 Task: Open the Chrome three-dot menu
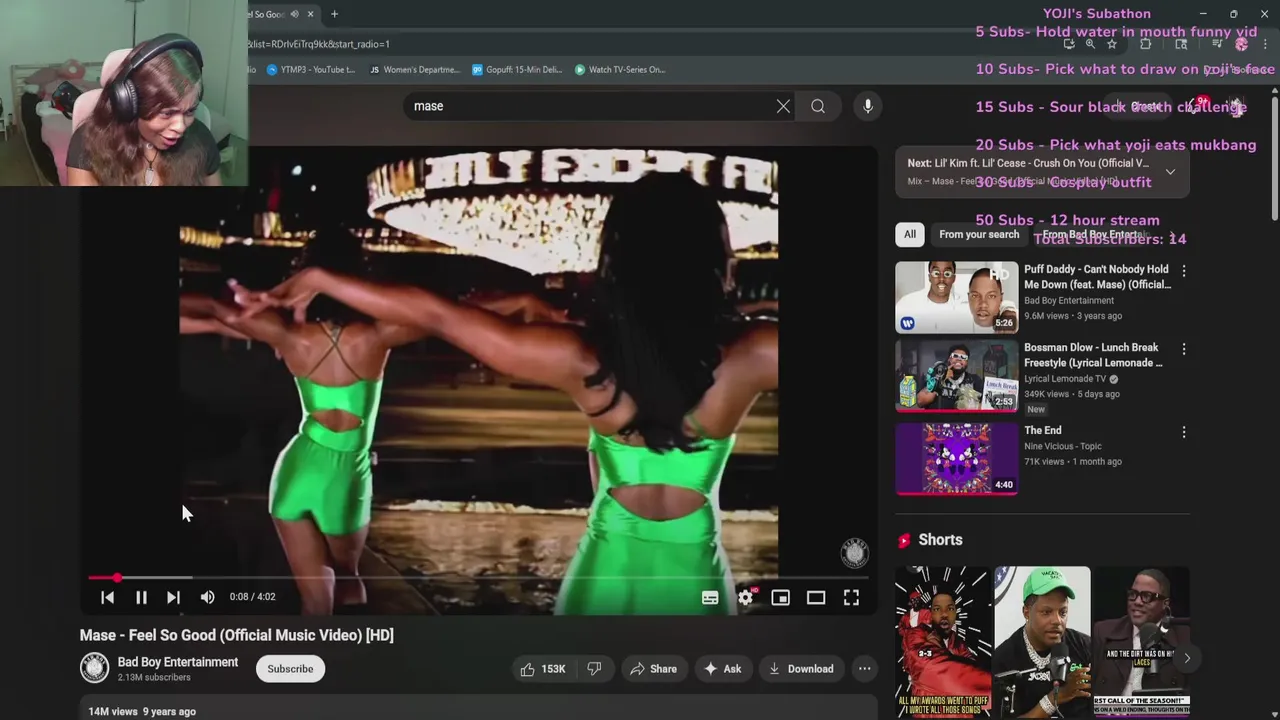tap(1264, 44)
